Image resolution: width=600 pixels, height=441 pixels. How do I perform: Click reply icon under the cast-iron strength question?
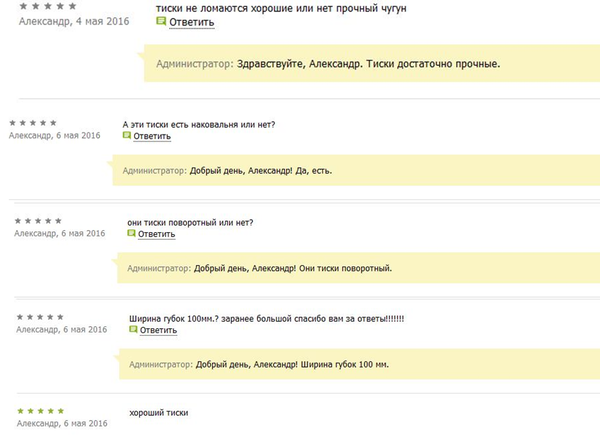coord(162,20)
